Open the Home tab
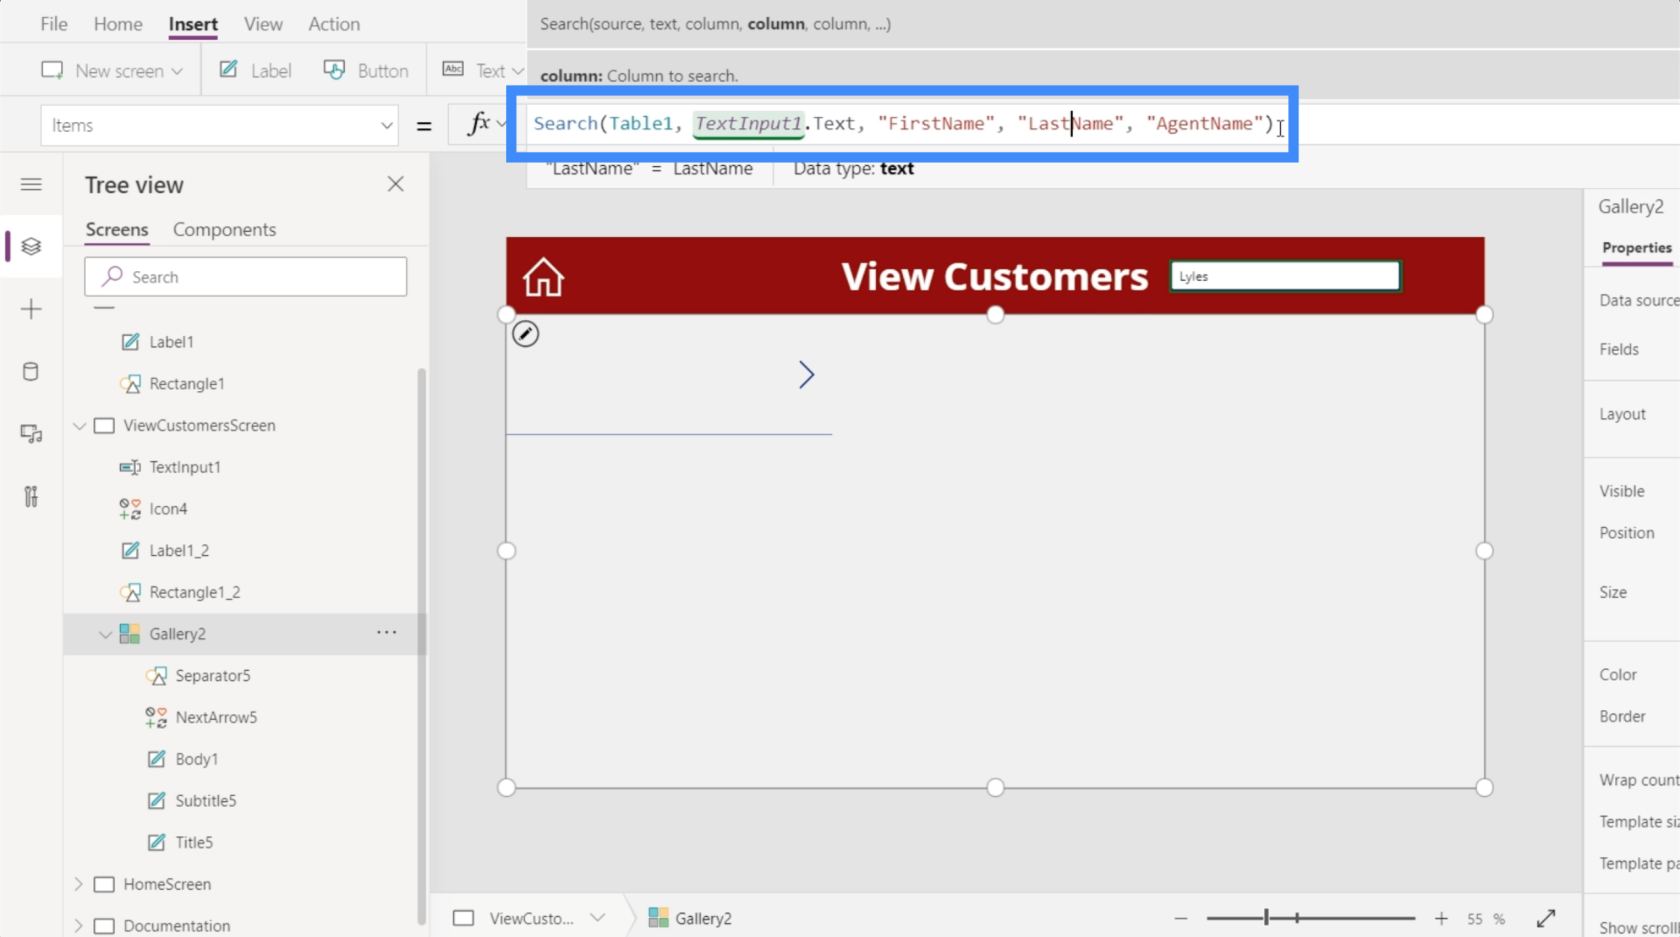This screenshot has width=1680, height=937. [118, 24]
